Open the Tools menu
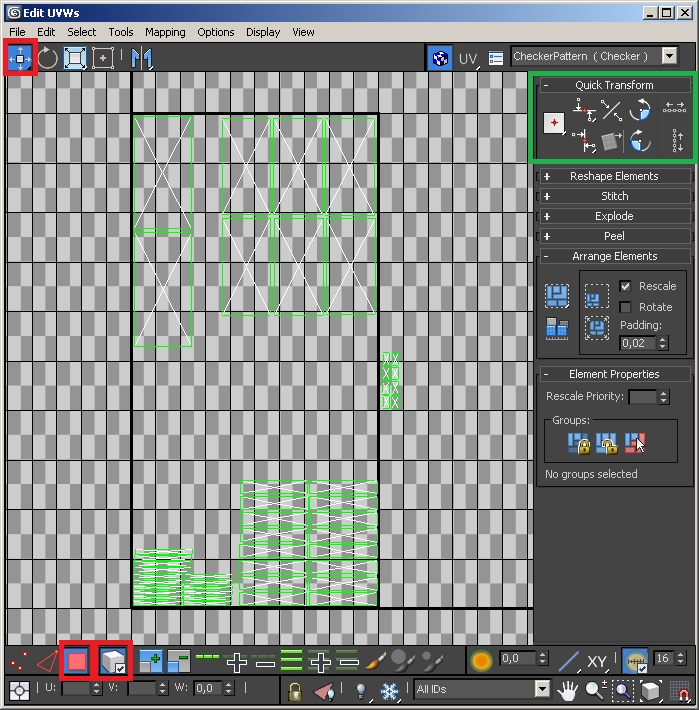Image resolution: width=699 pixels, height=710 pixels. 121,32
